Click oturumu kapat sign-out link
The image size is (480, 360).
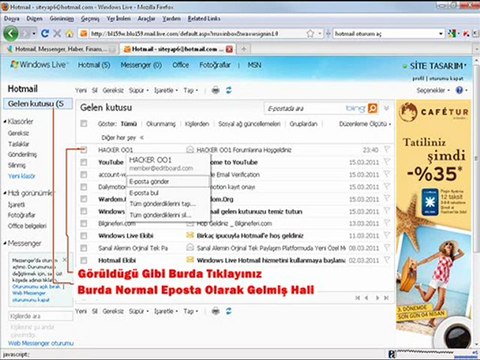click(x=446, y=79)
